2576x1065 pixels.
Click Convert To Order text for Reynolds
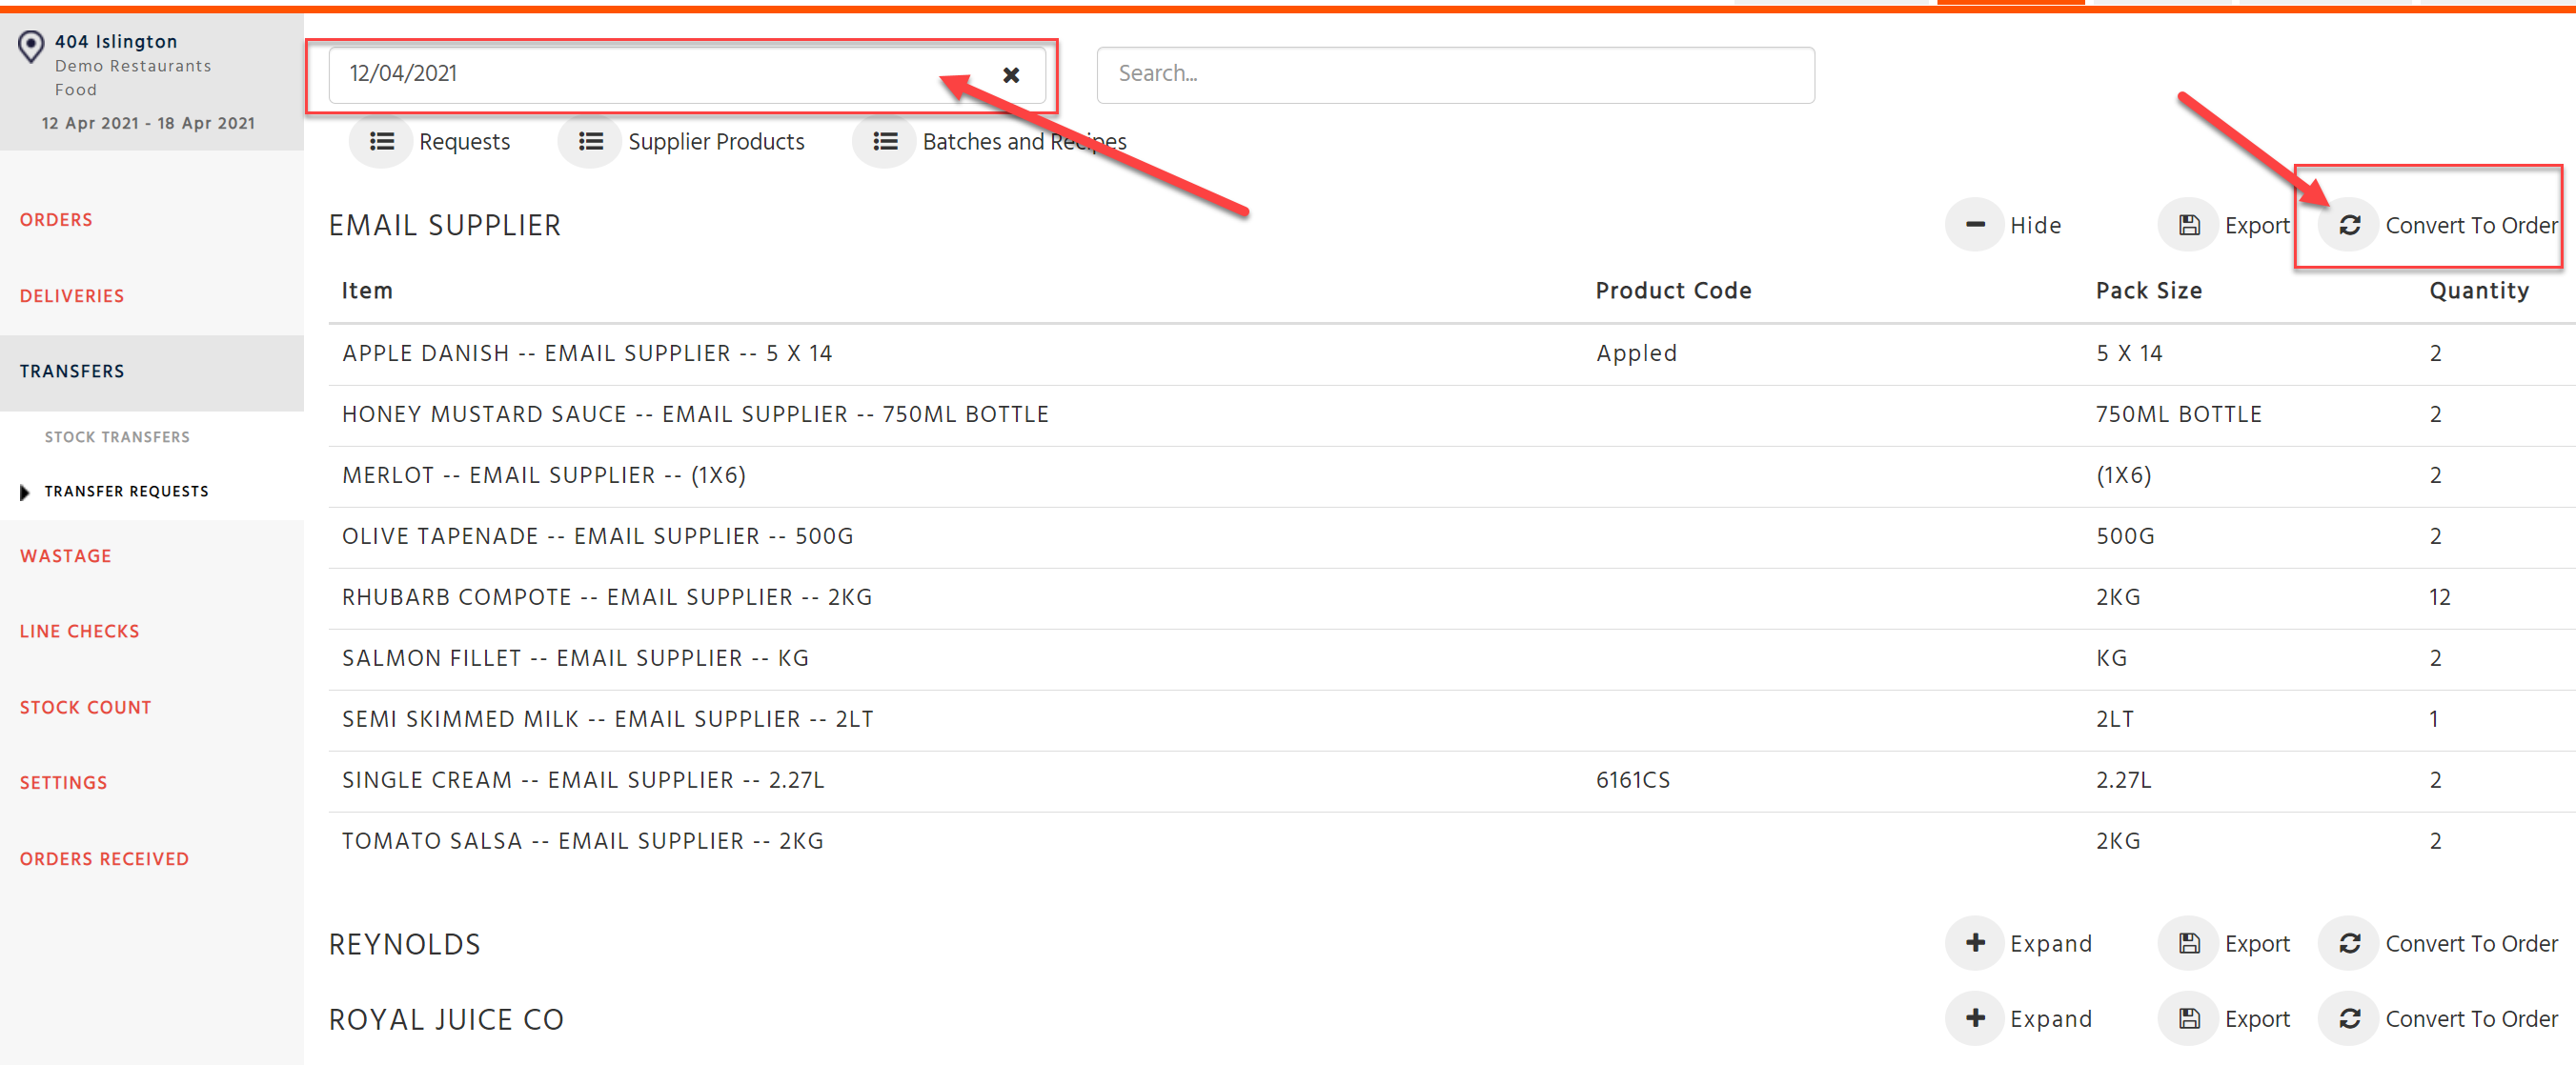point(2471,944)
